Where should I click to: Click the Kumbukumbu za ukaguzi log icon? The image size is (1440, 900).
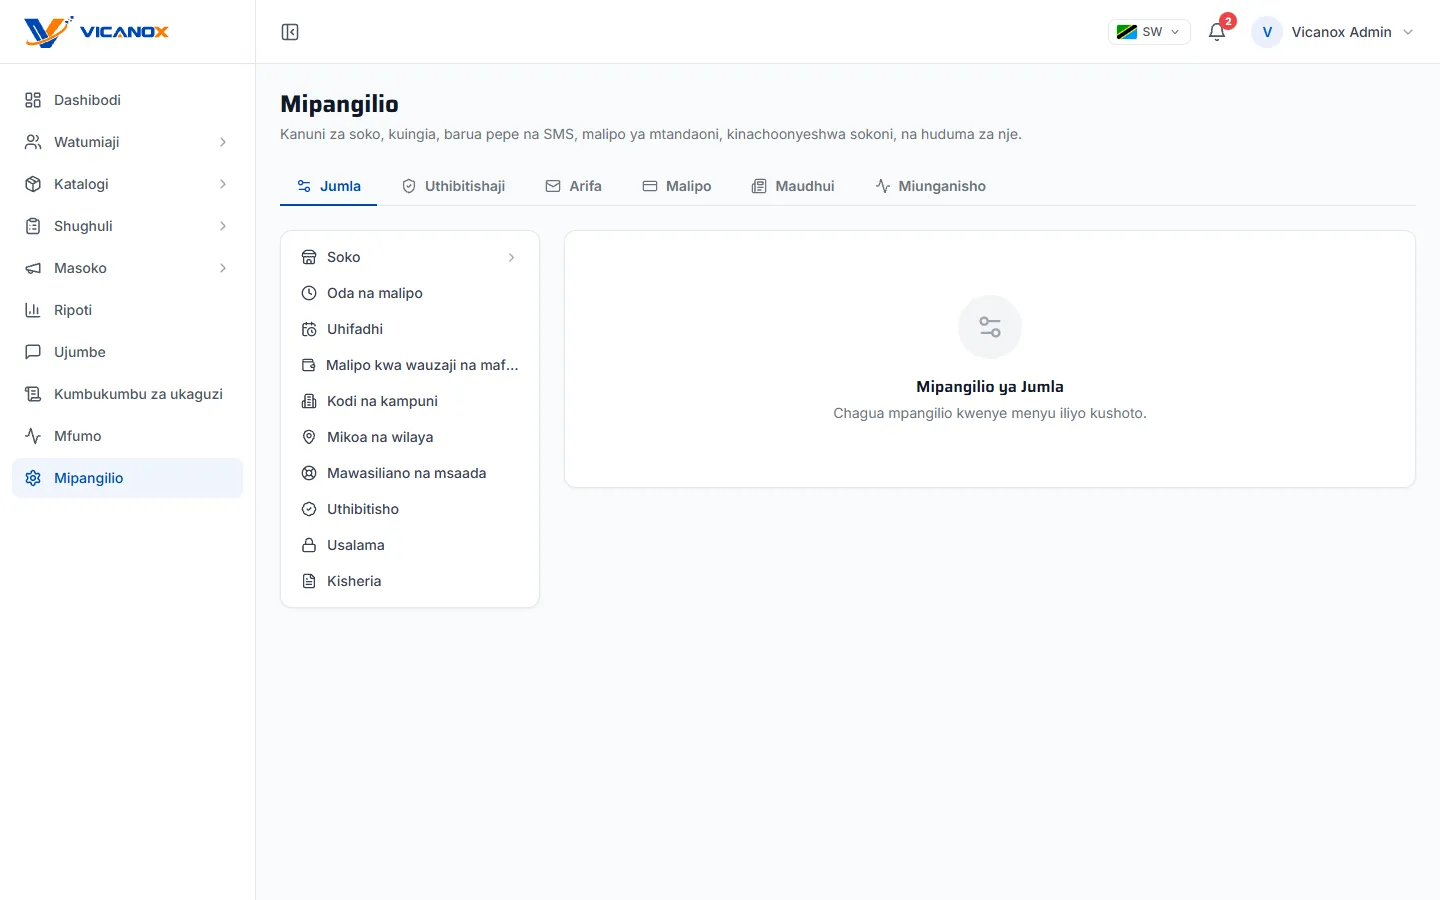coord(33,394)
